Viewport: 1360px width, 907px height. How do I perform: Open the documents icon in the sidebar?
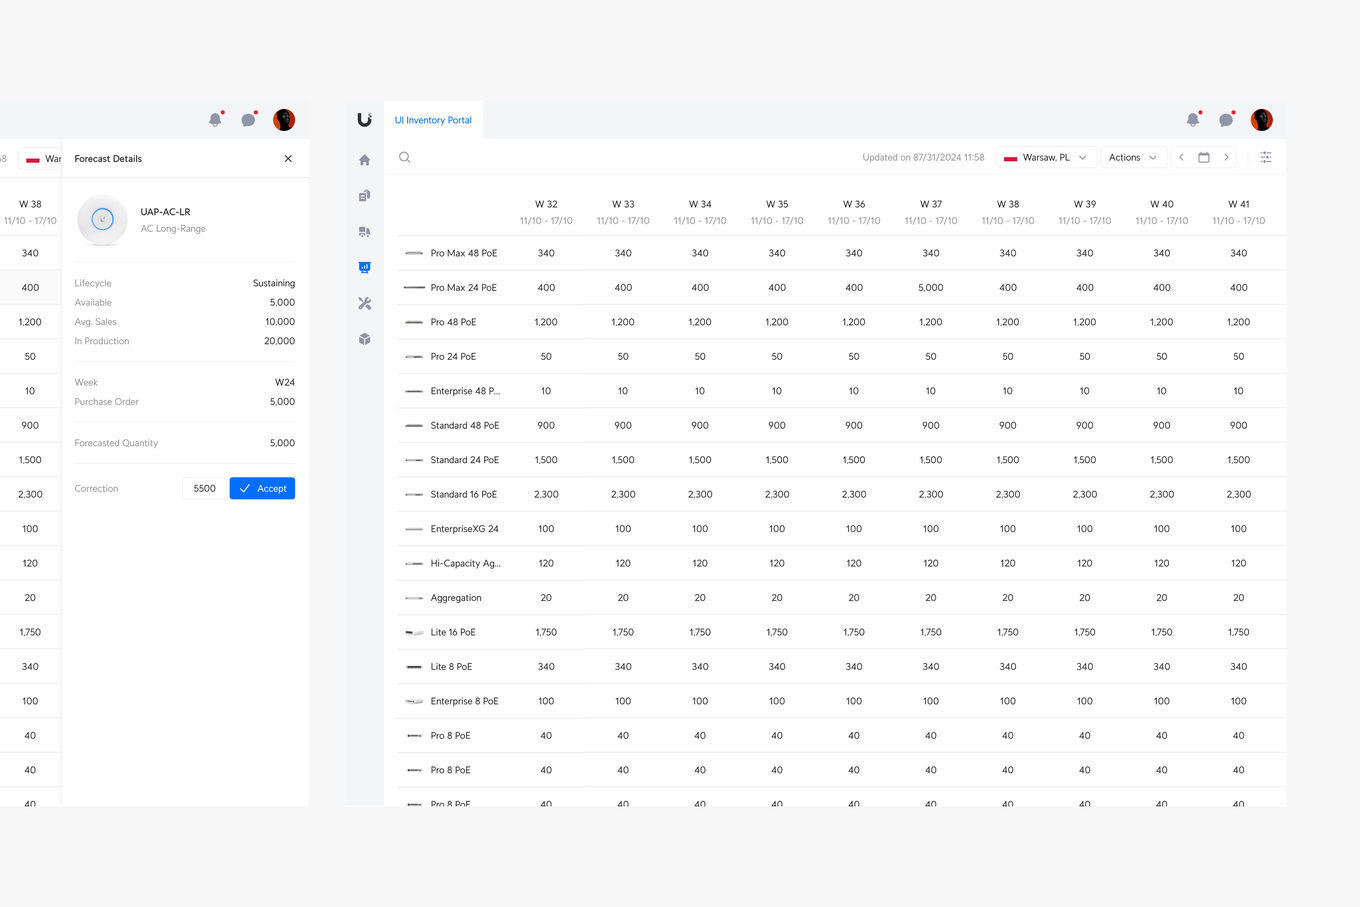coord(364,196)
